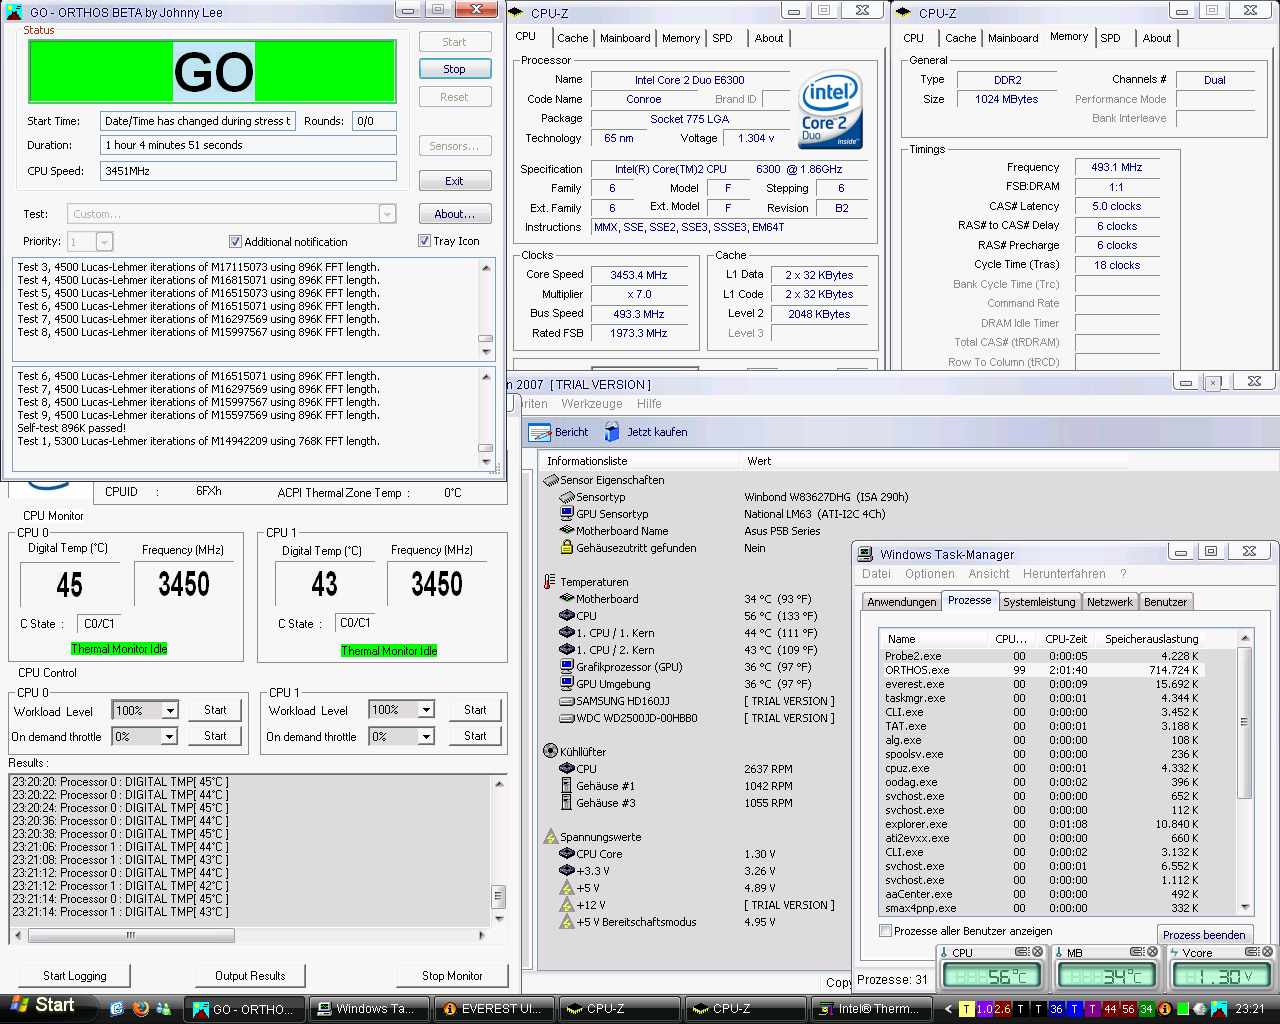Click the voltage icon beside +12 V
The width and height of the screenshot is (1280, 1024).
pyautogui.click(x=567, y=905)
